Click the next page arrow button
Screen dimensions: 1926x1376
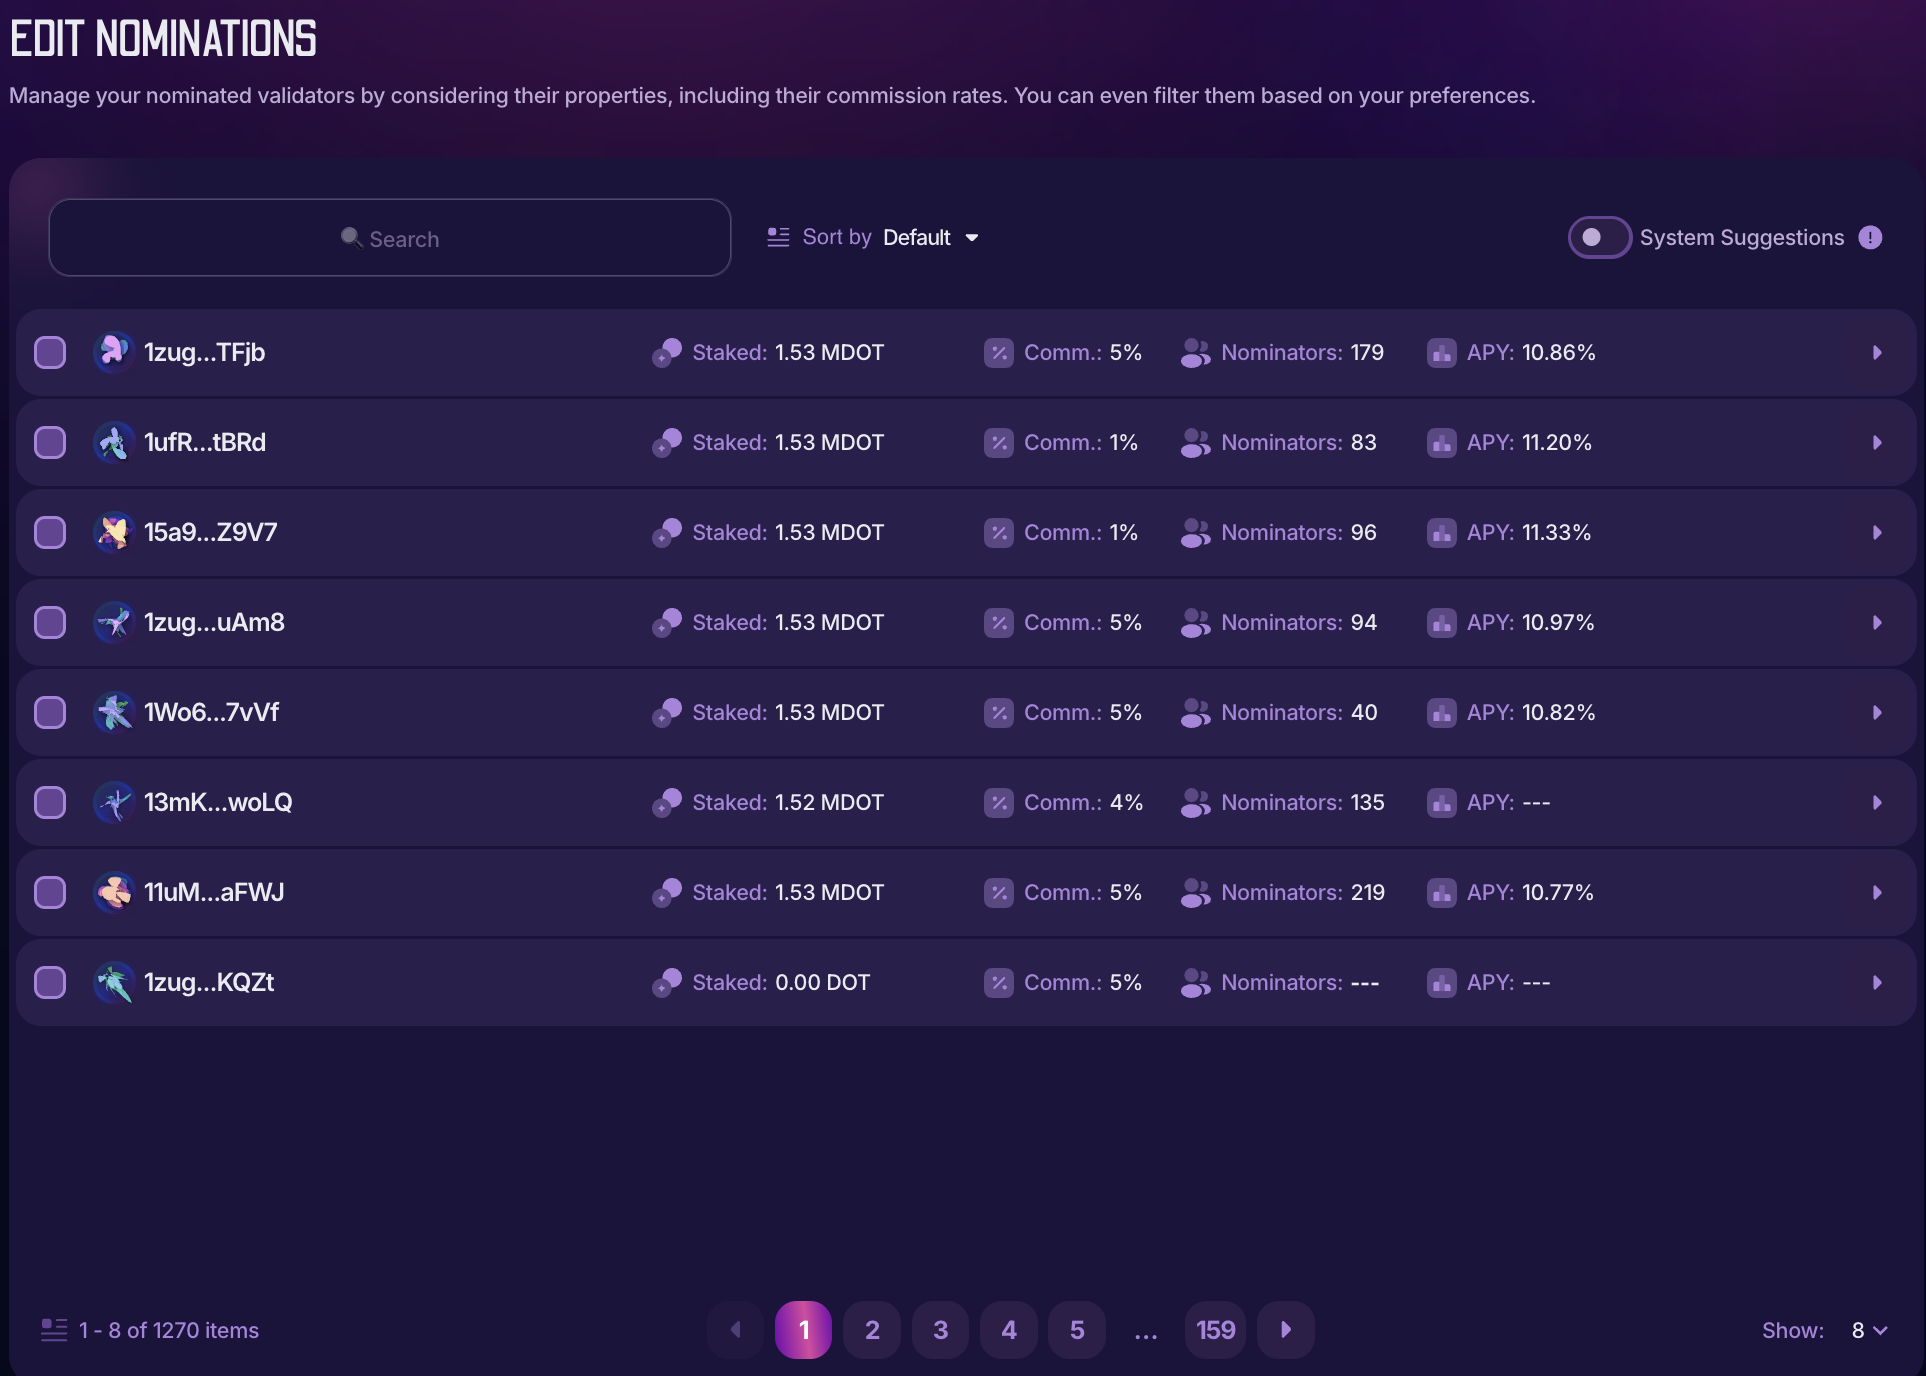(1286, 1330)
